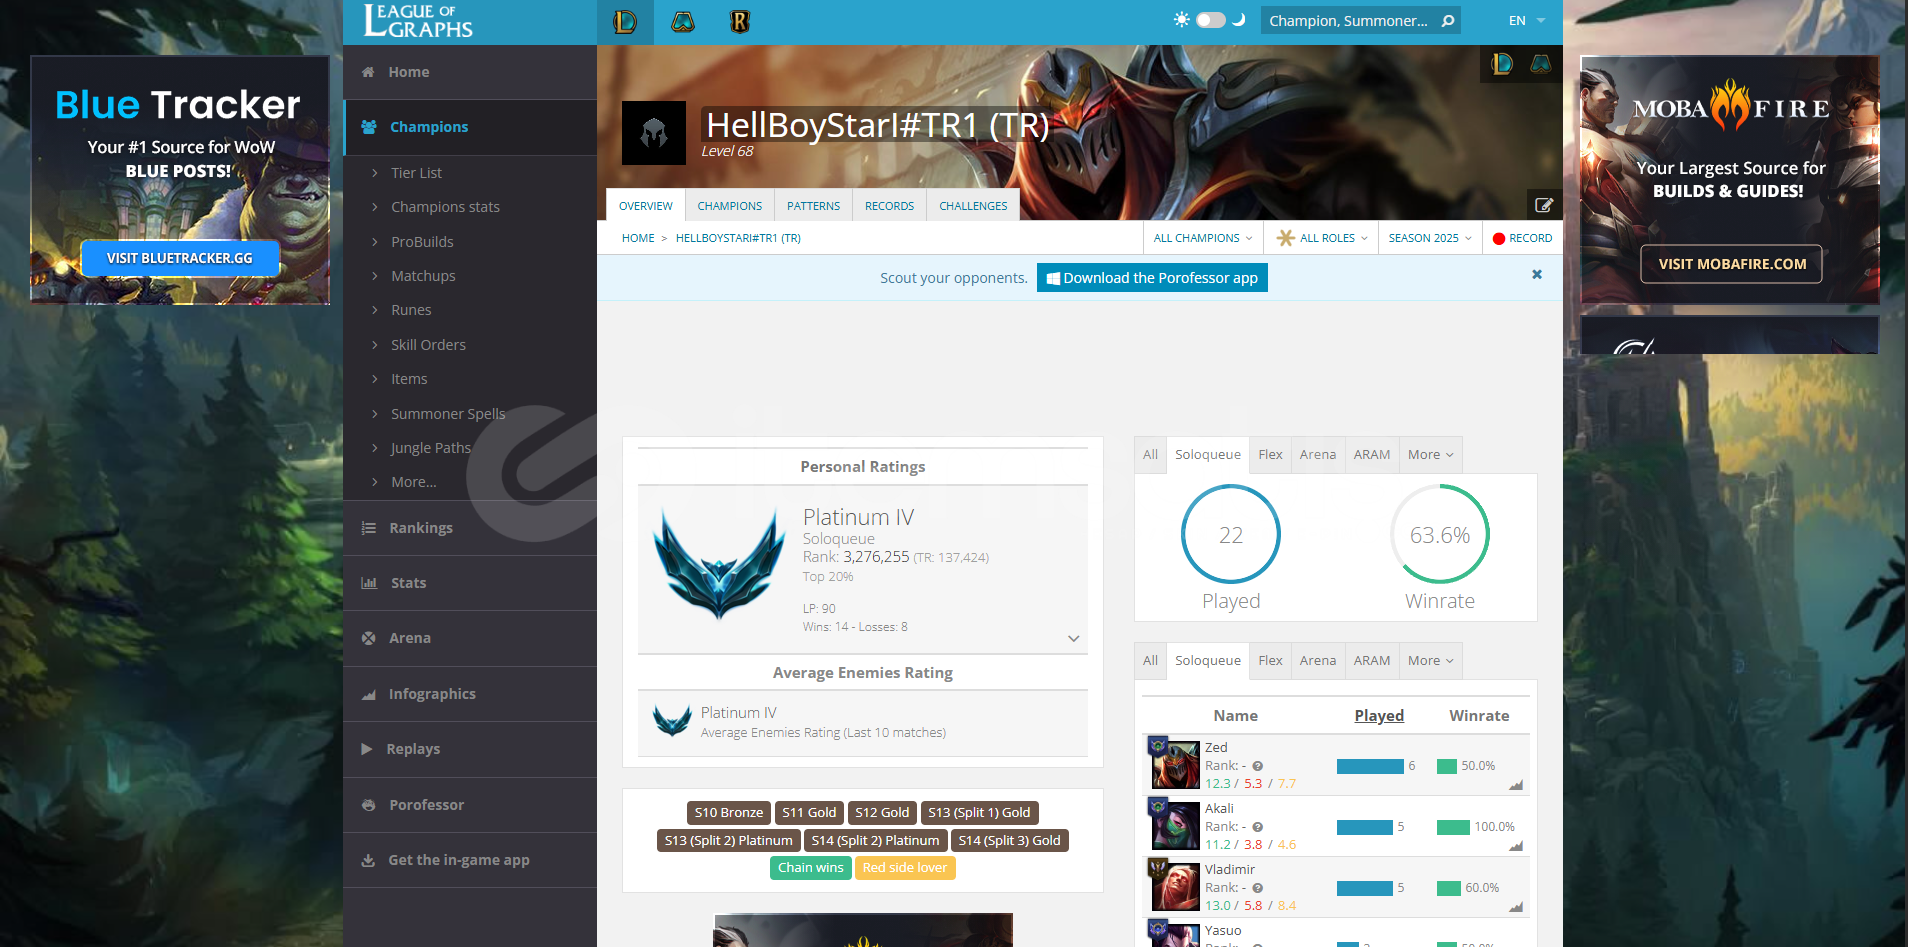Select Flex tab in winrate panel

[x=1270, y=454]
